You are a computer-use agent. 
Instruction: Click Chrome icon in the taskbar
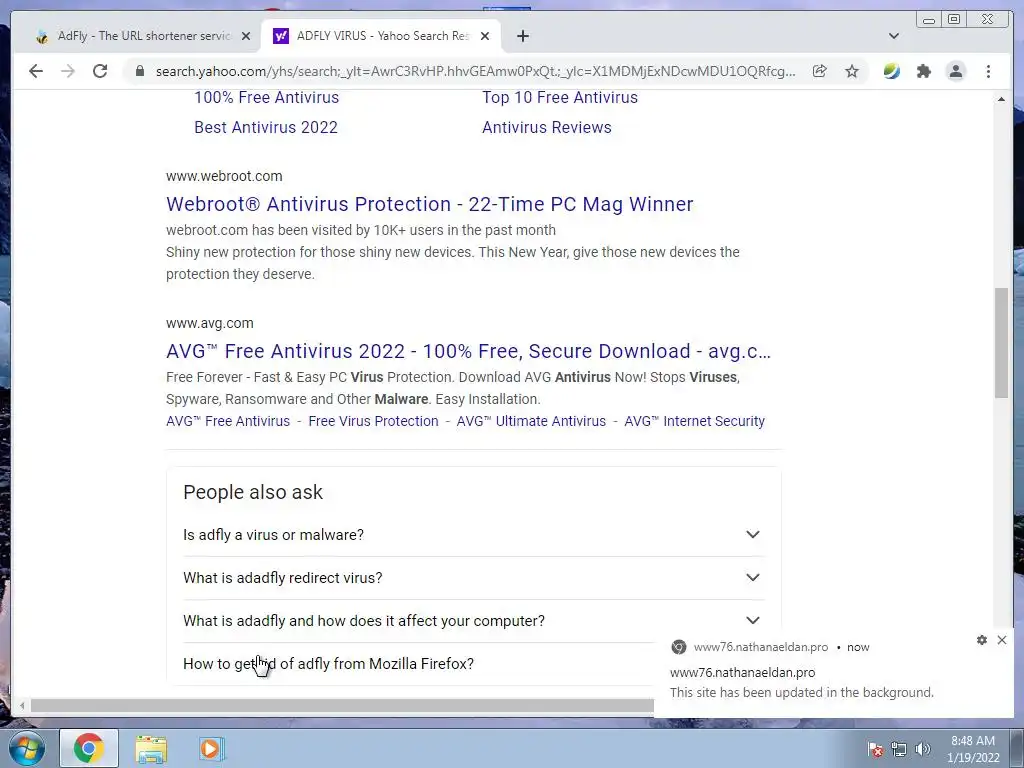[x=89, y=748]
